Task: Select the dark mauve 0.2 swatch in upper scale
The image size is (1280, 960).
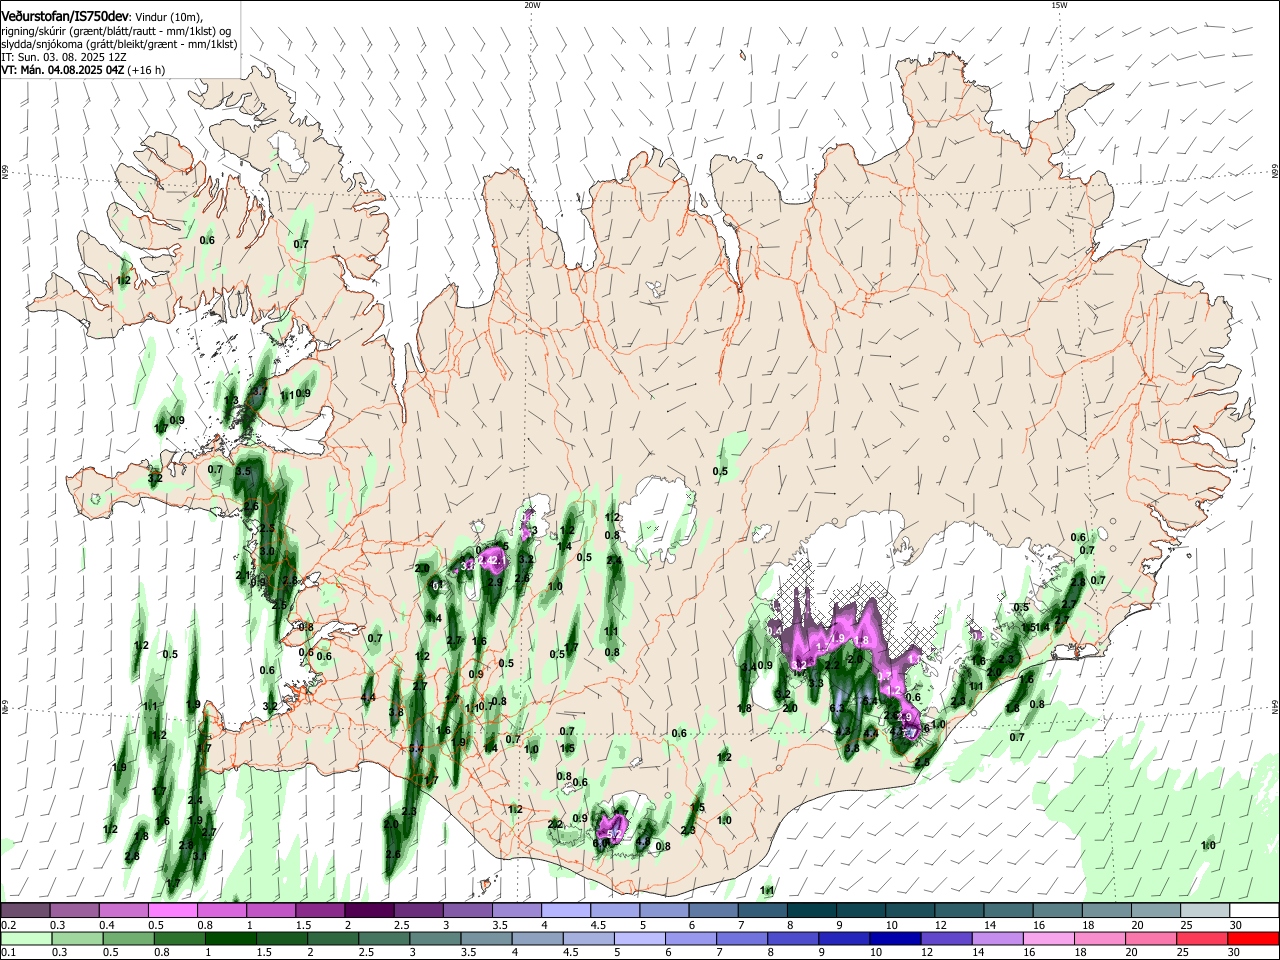Action: [x=25, y=910]
